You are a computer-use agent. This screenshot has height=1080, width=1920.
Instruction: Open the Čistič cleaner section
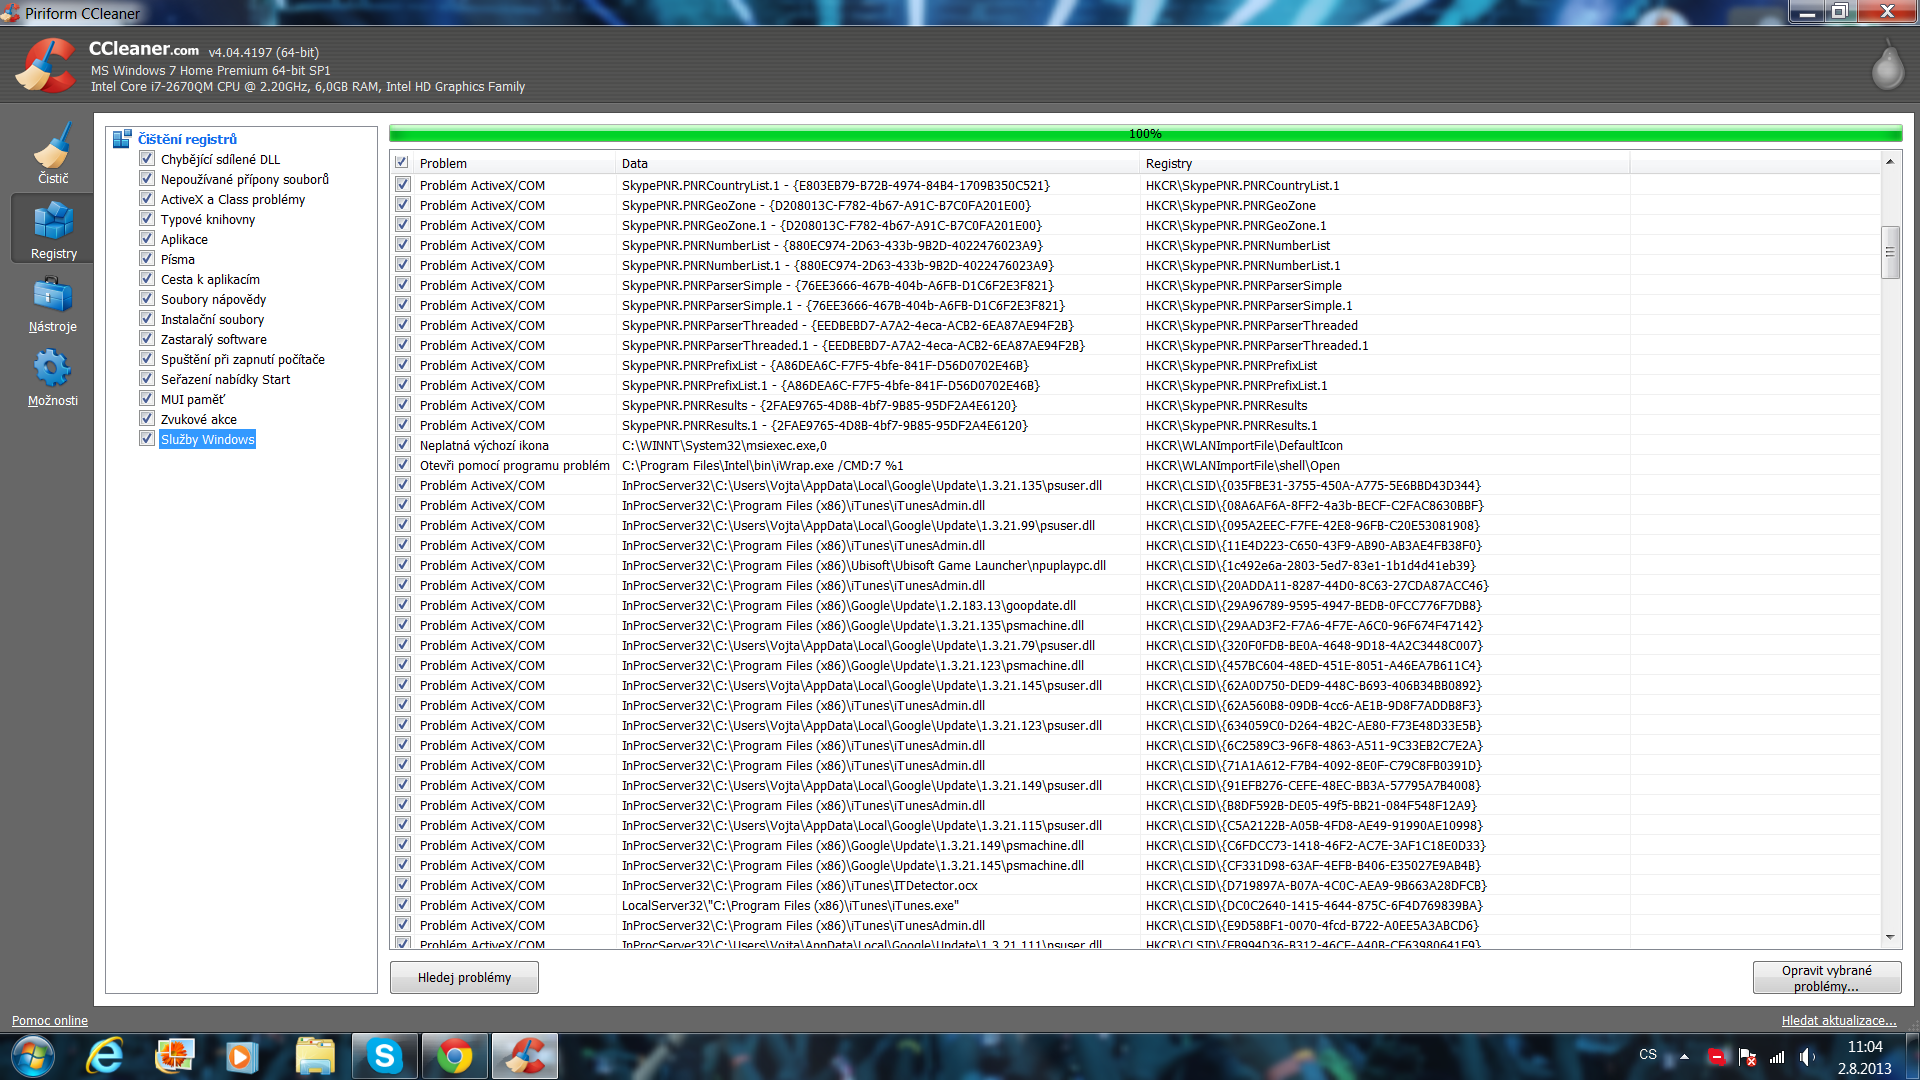coord(53,152)
